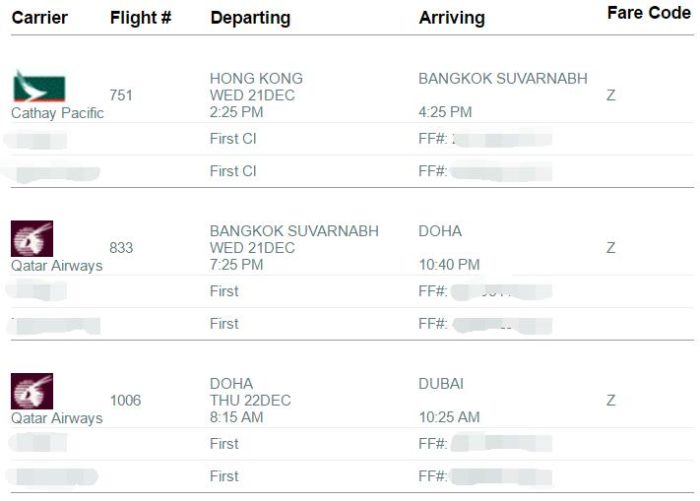Click the 8:15 AM Doha departure time

(x=237, y=418)
